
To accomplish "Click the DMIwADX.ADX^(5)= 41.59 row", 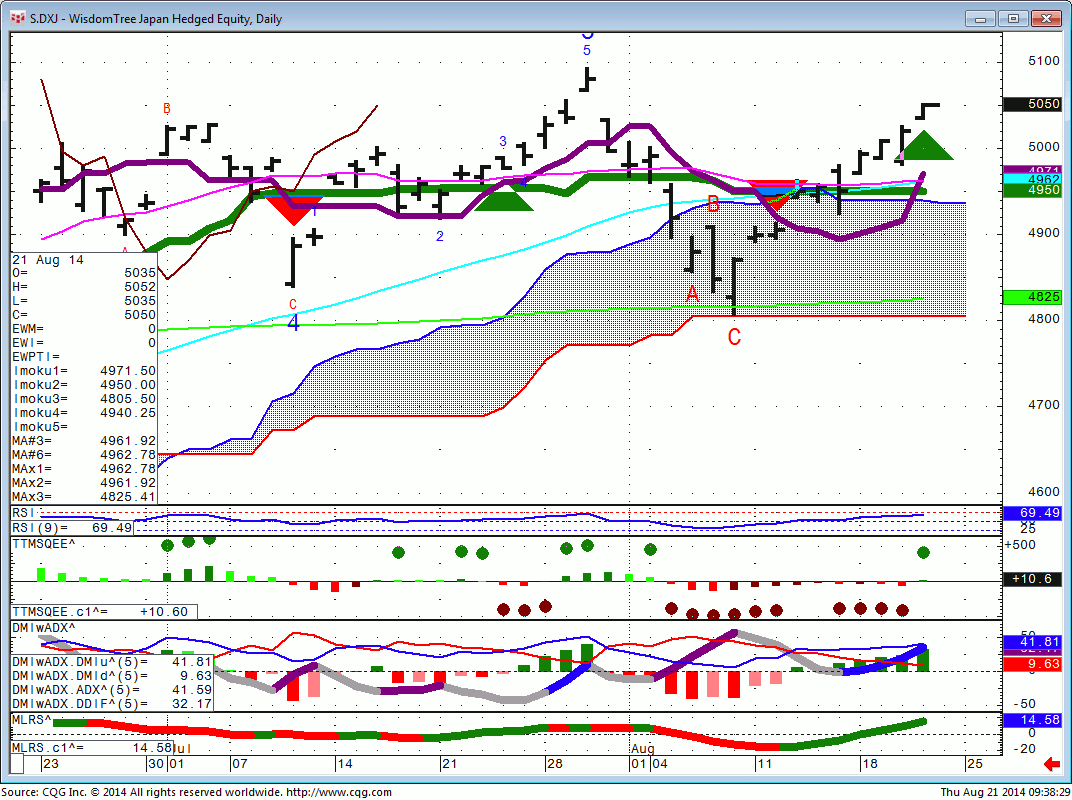I will coord(112,690).
